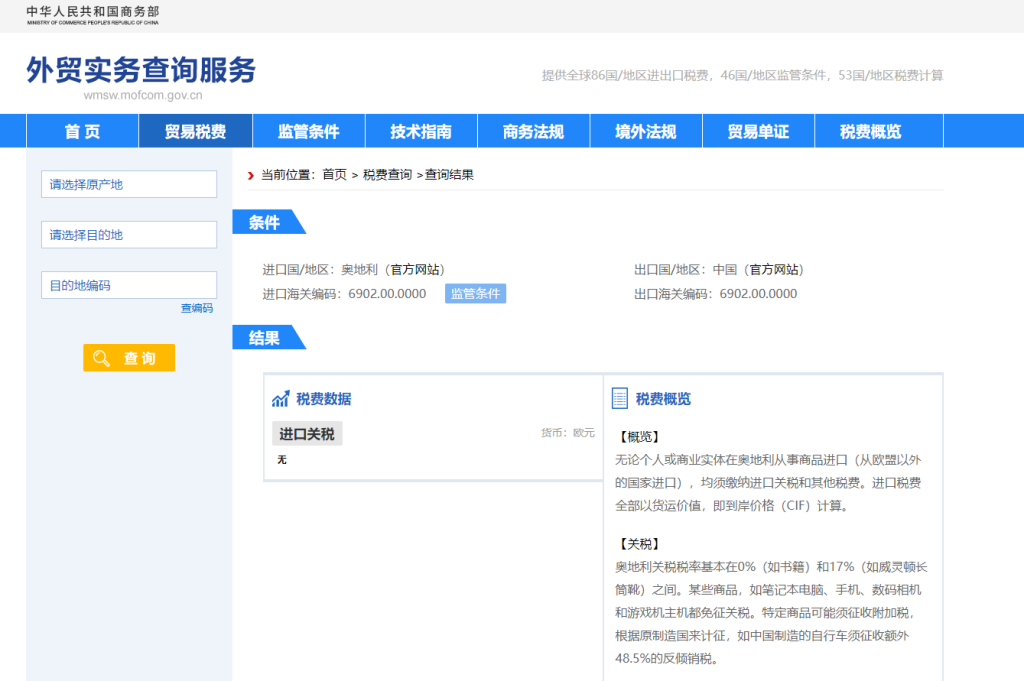Click the 【概览】 heading
Viewport: 1024px width, 681px height.
(x=639, y=437)
